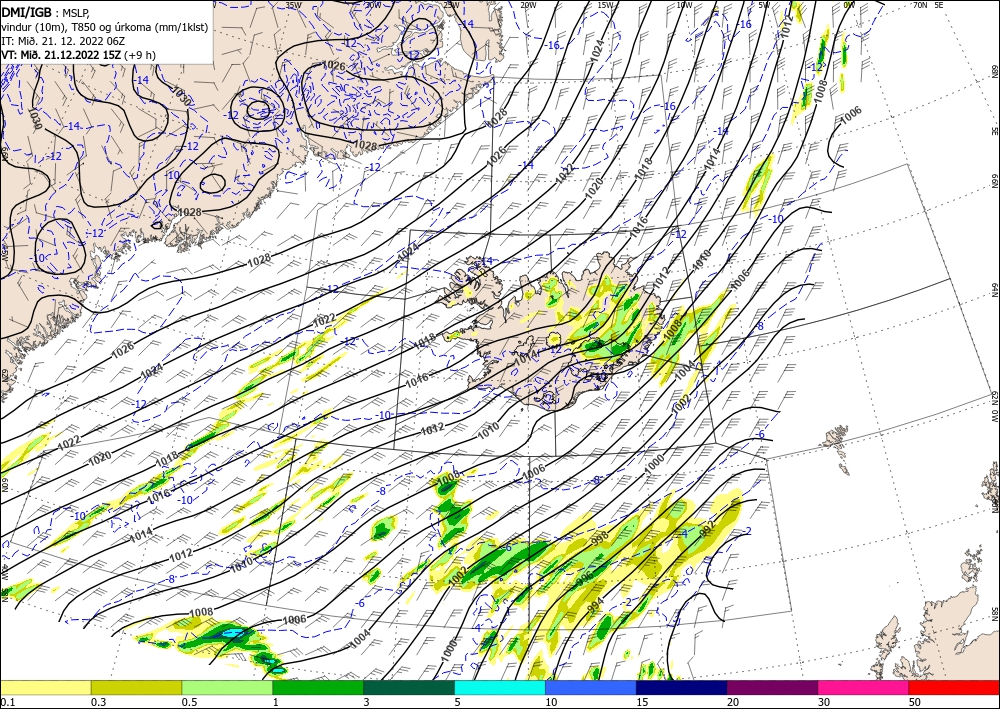Click the "64N" latitude label on right edge
The image size is (1000, 709).
point(994,290)
